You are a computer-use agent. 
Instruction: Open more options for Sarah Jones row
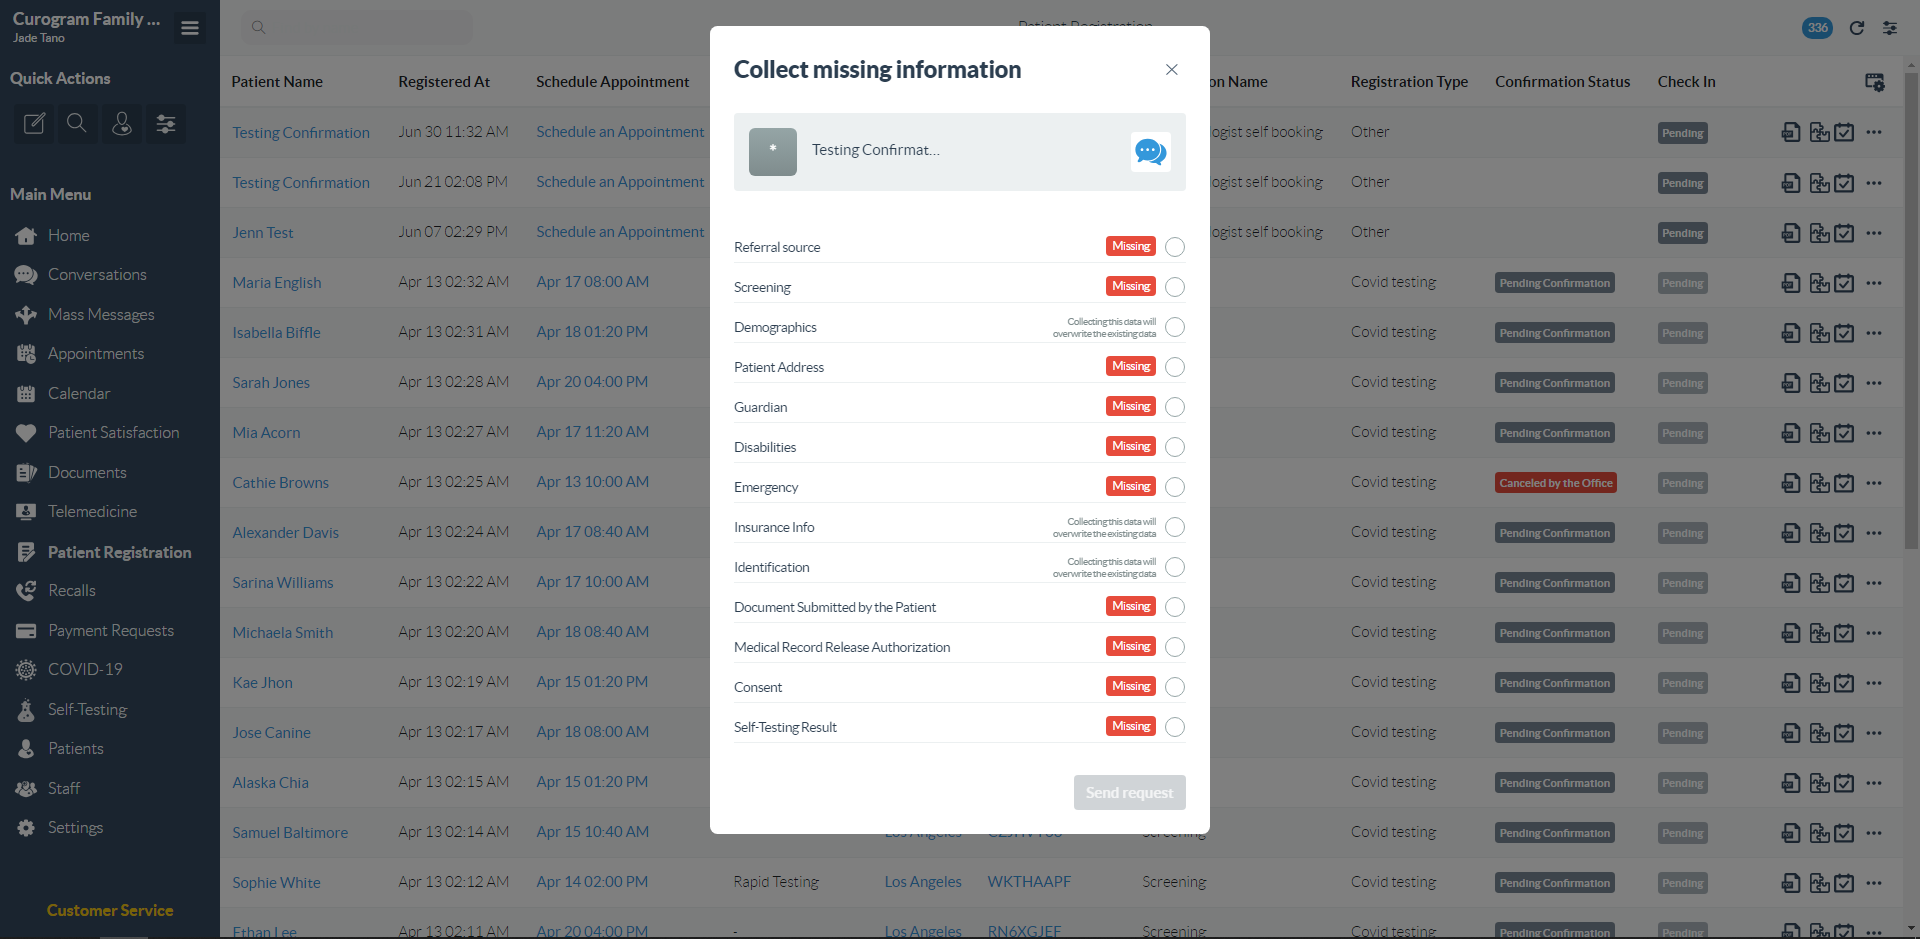[x=1874, y=383]
